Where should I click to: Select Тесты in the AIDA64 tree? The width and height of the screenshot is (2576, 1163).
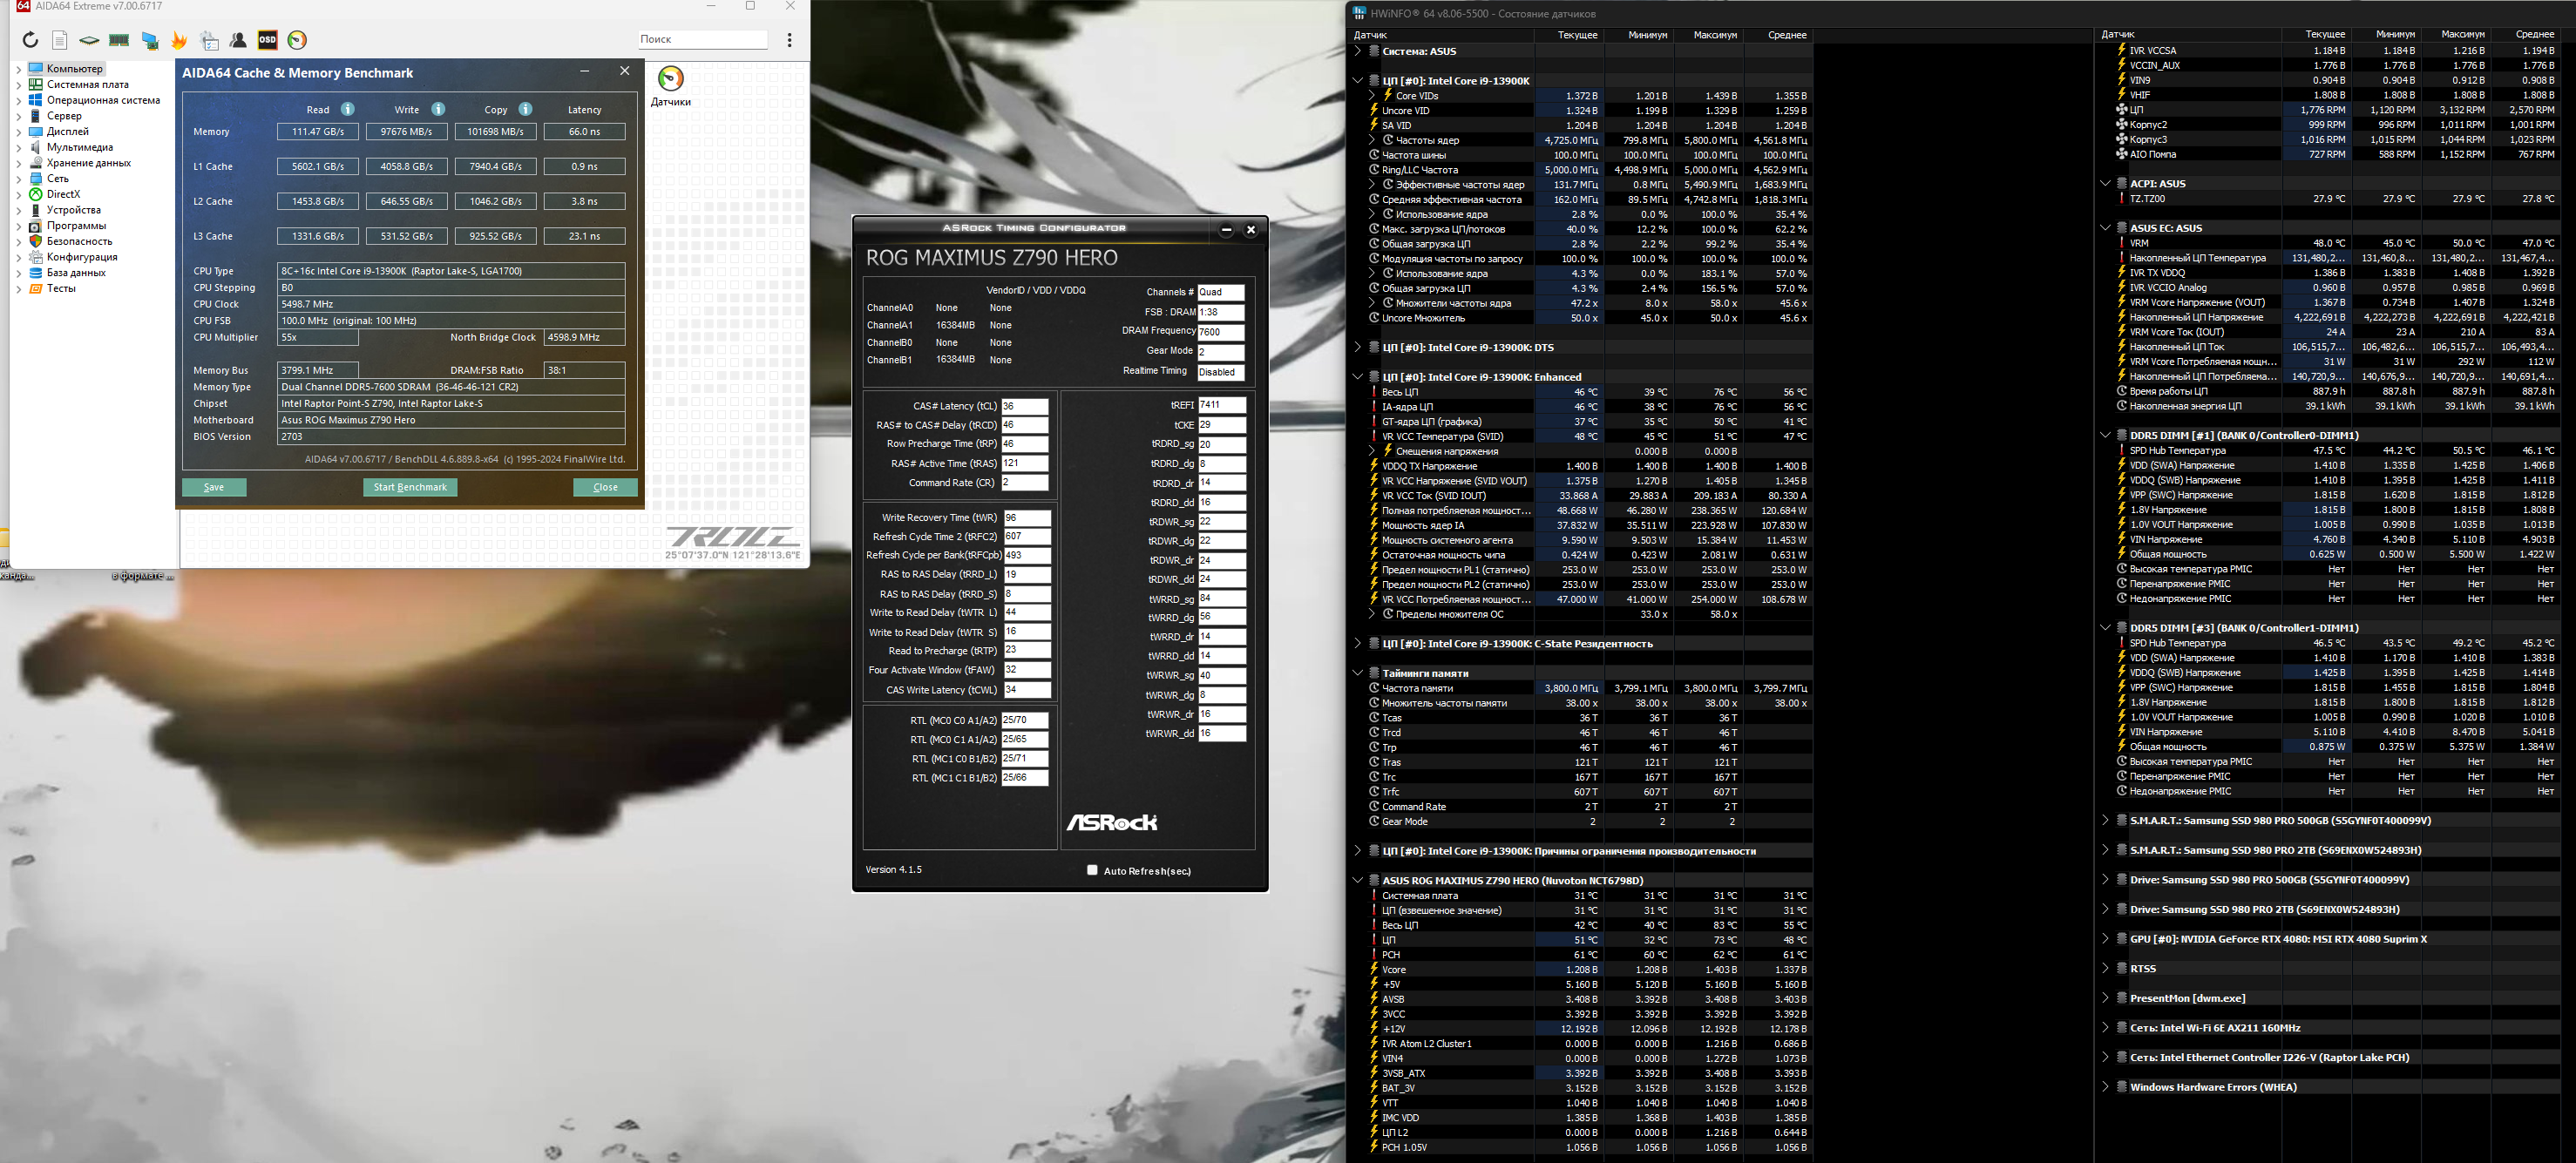(61, 288)
